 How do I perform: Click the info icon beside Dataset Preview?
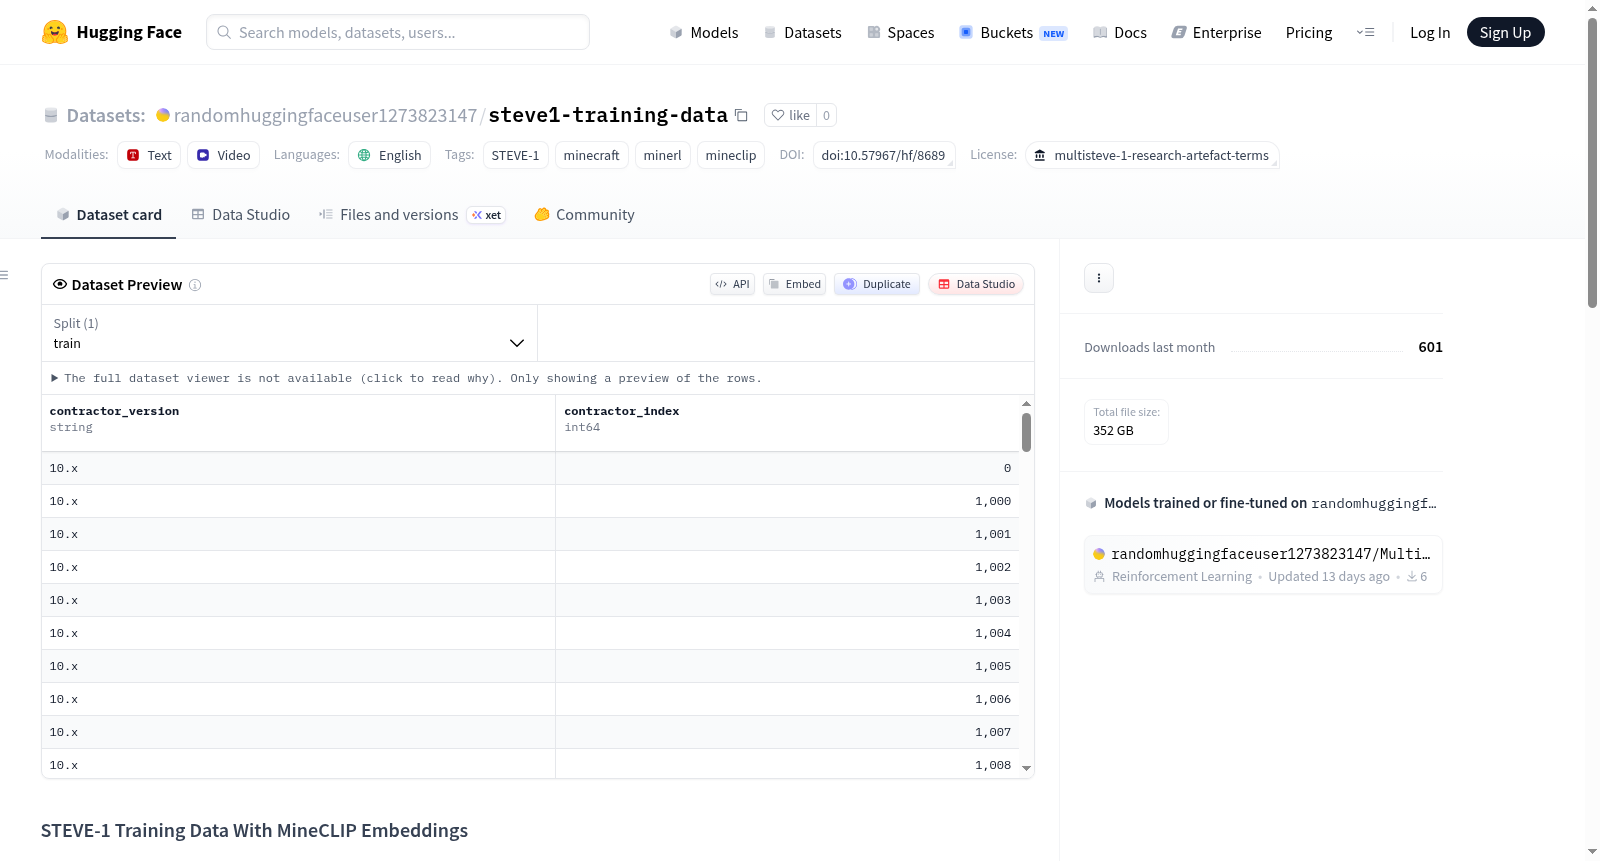[x=195, y=285]
